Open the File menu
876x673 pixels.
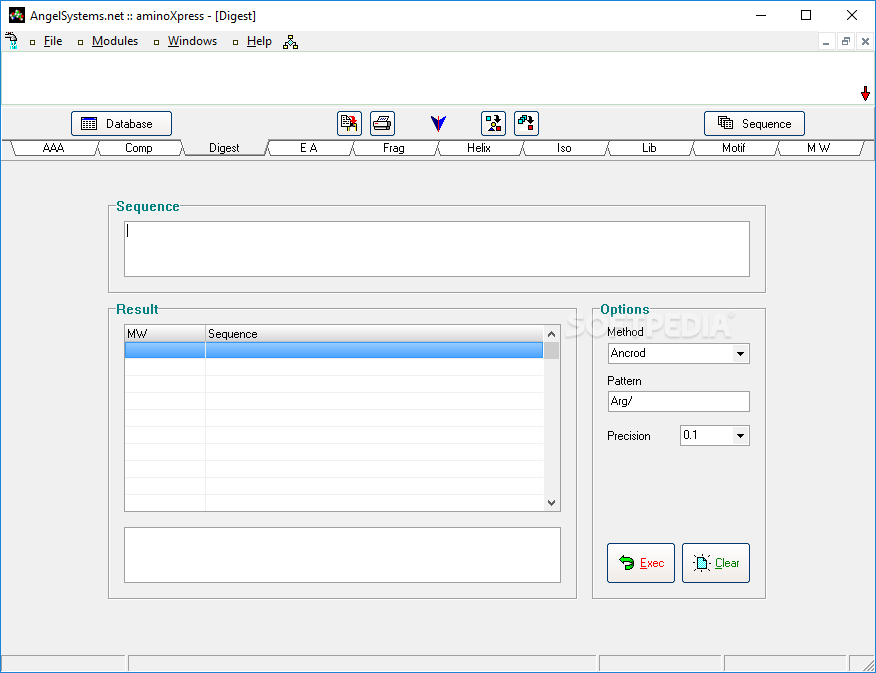tap(53, 41)
